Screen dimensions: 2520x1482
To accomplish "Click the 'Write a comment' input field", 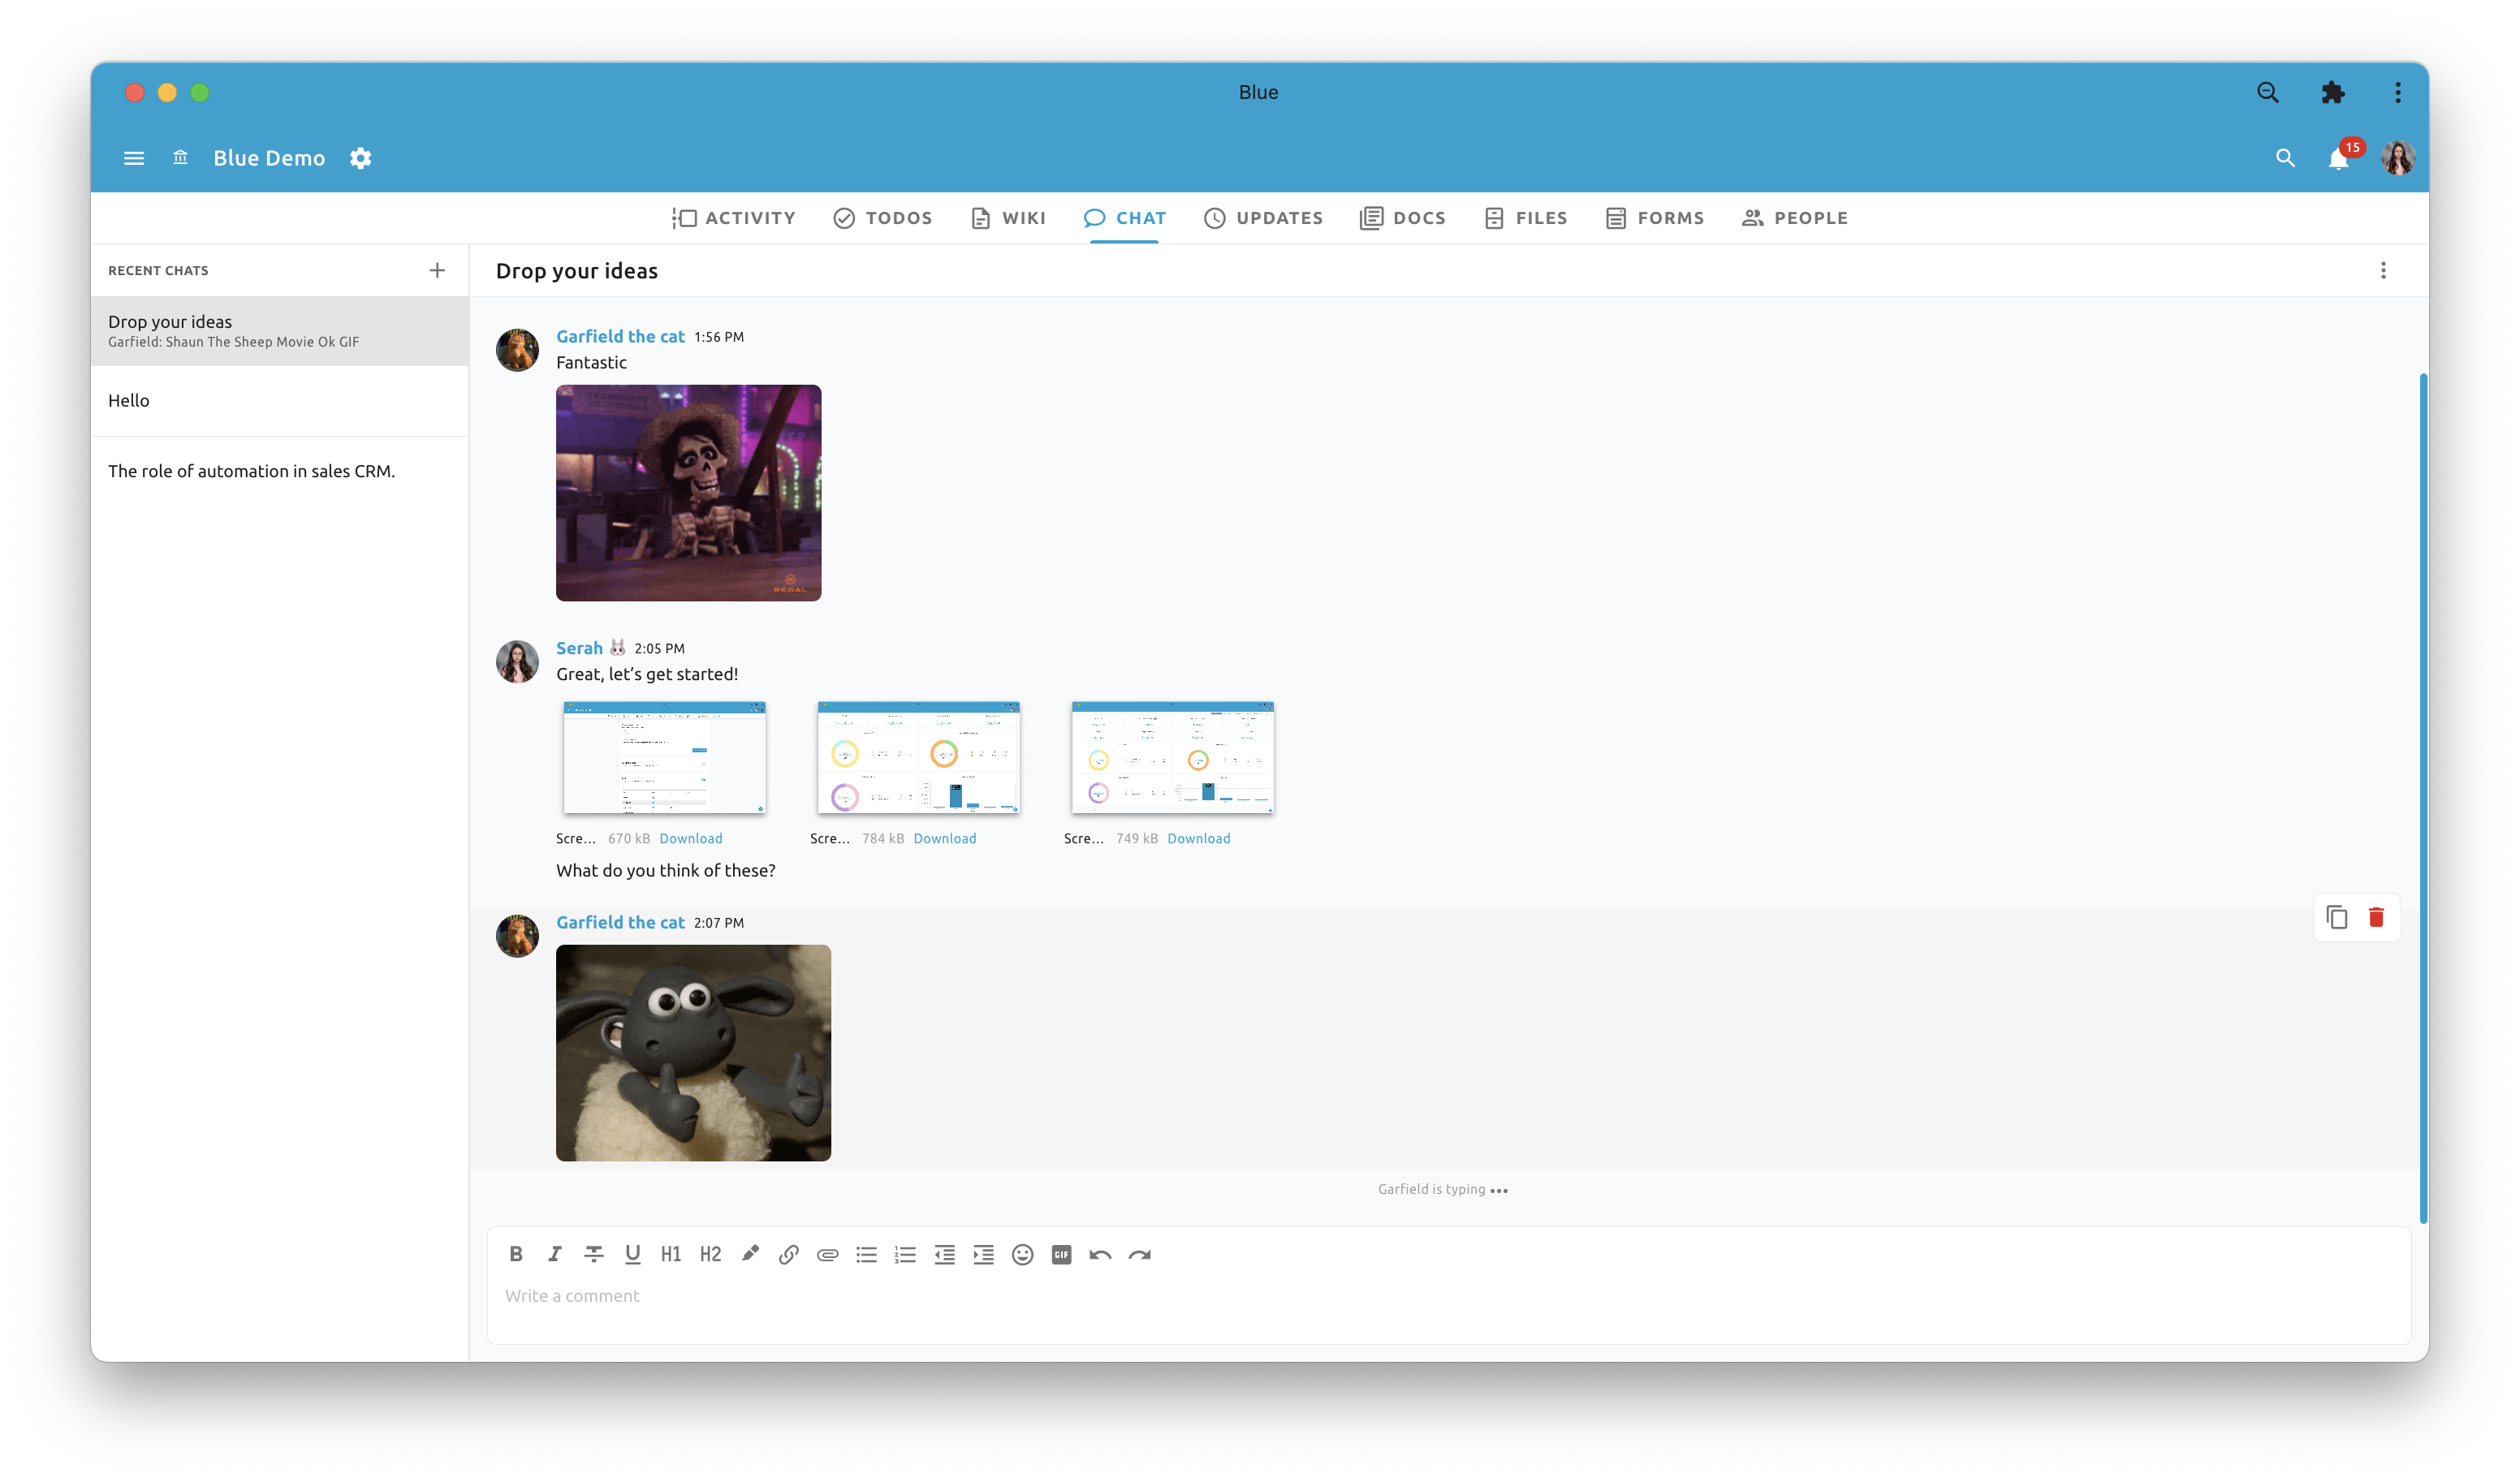I will [x=1448, y=1296].
